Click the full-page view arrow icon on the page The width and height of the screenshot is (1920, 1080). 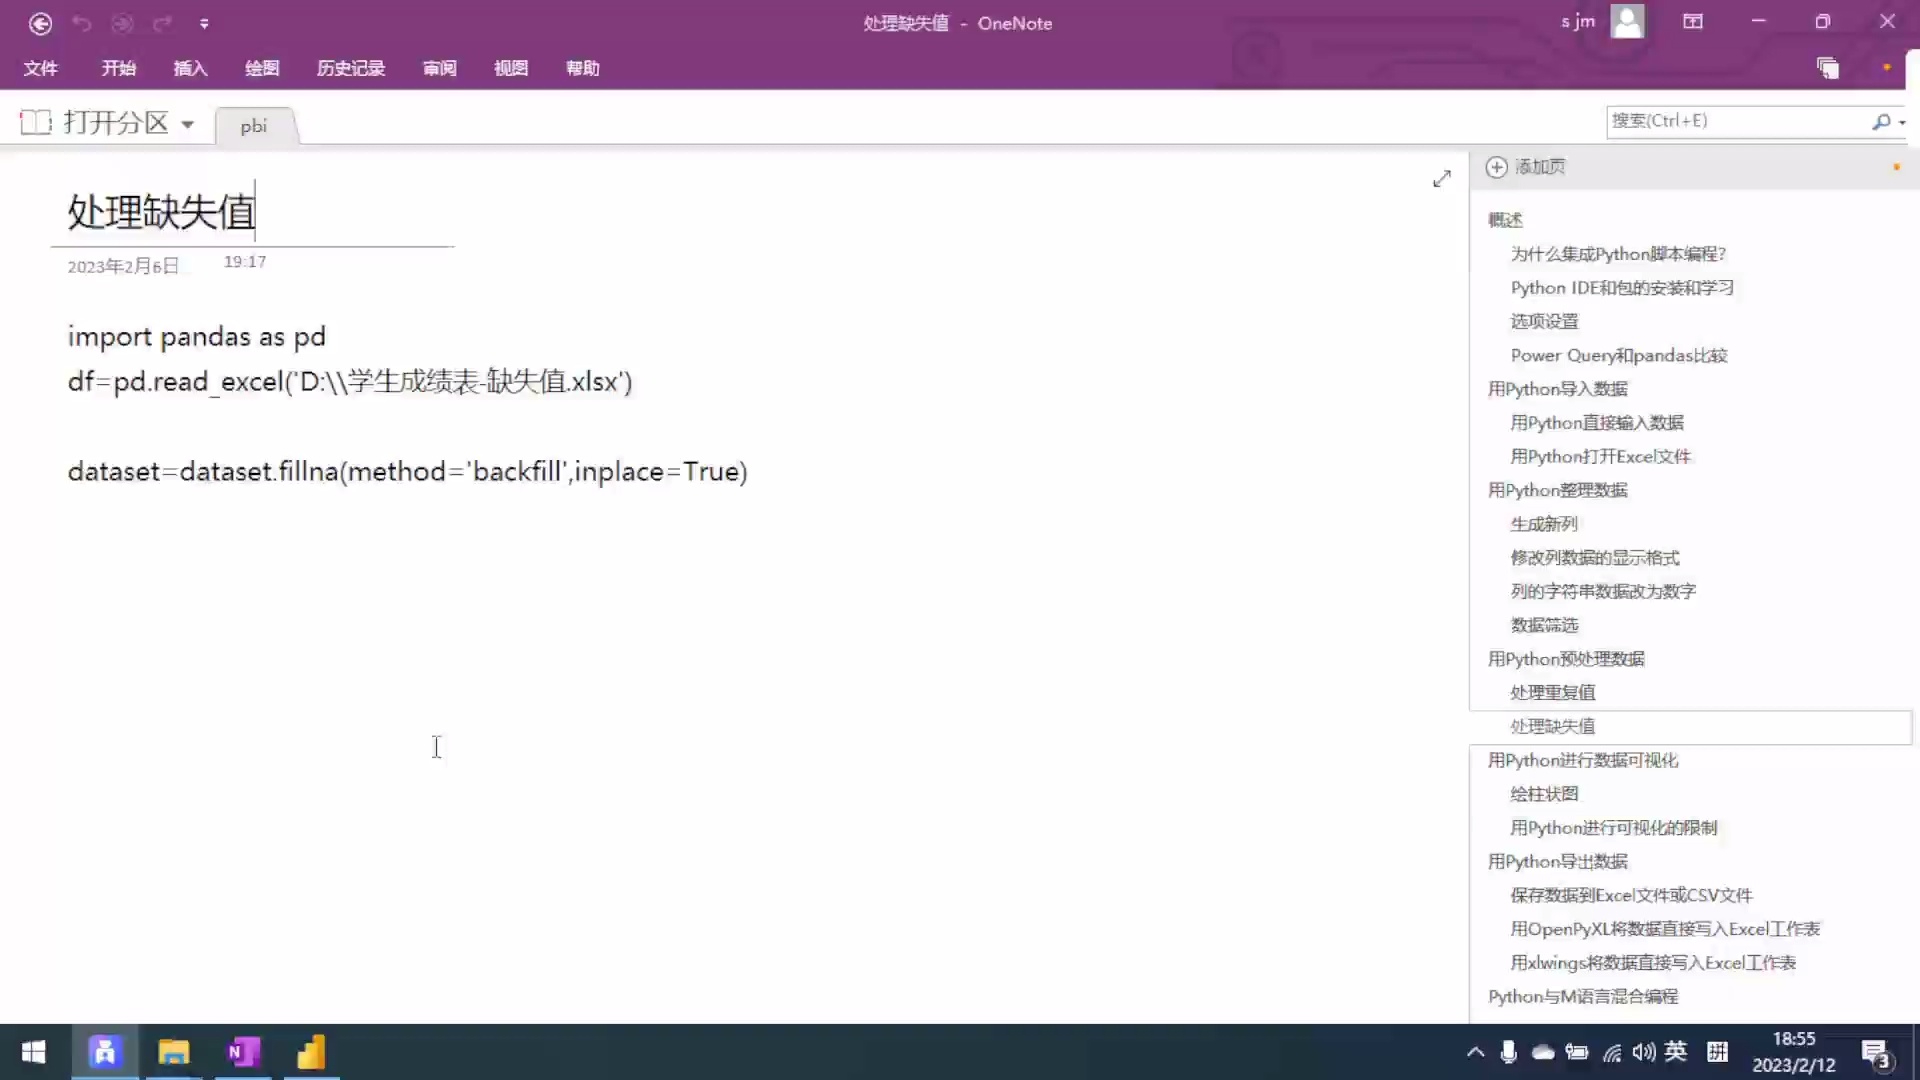point(1440,178)
